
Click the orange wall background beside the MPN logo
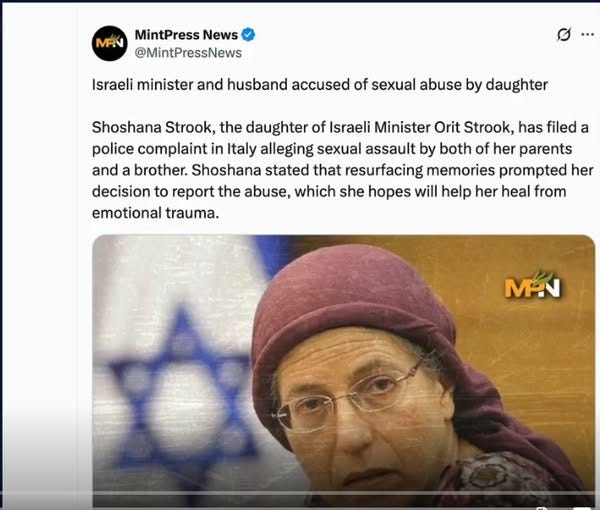(536, 344)
